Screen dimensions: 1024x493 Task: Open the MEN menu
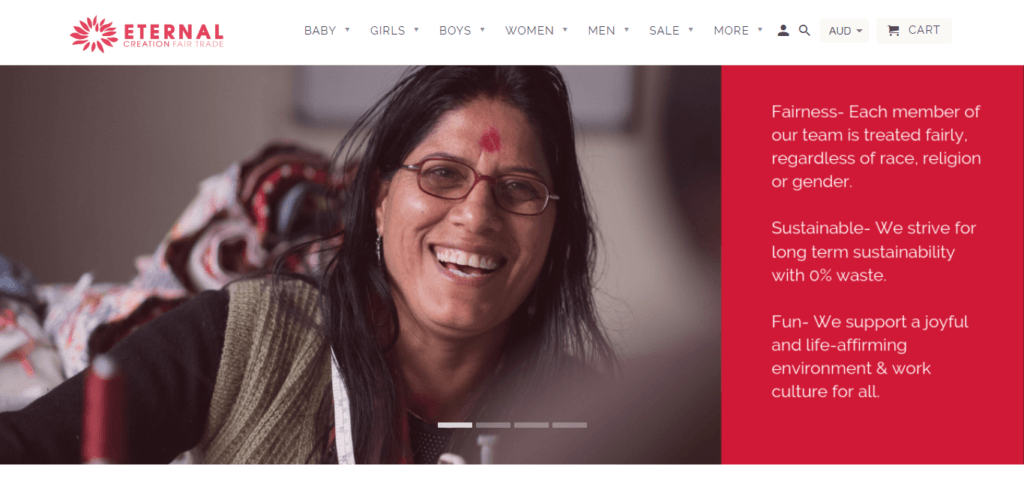(609, 30)
